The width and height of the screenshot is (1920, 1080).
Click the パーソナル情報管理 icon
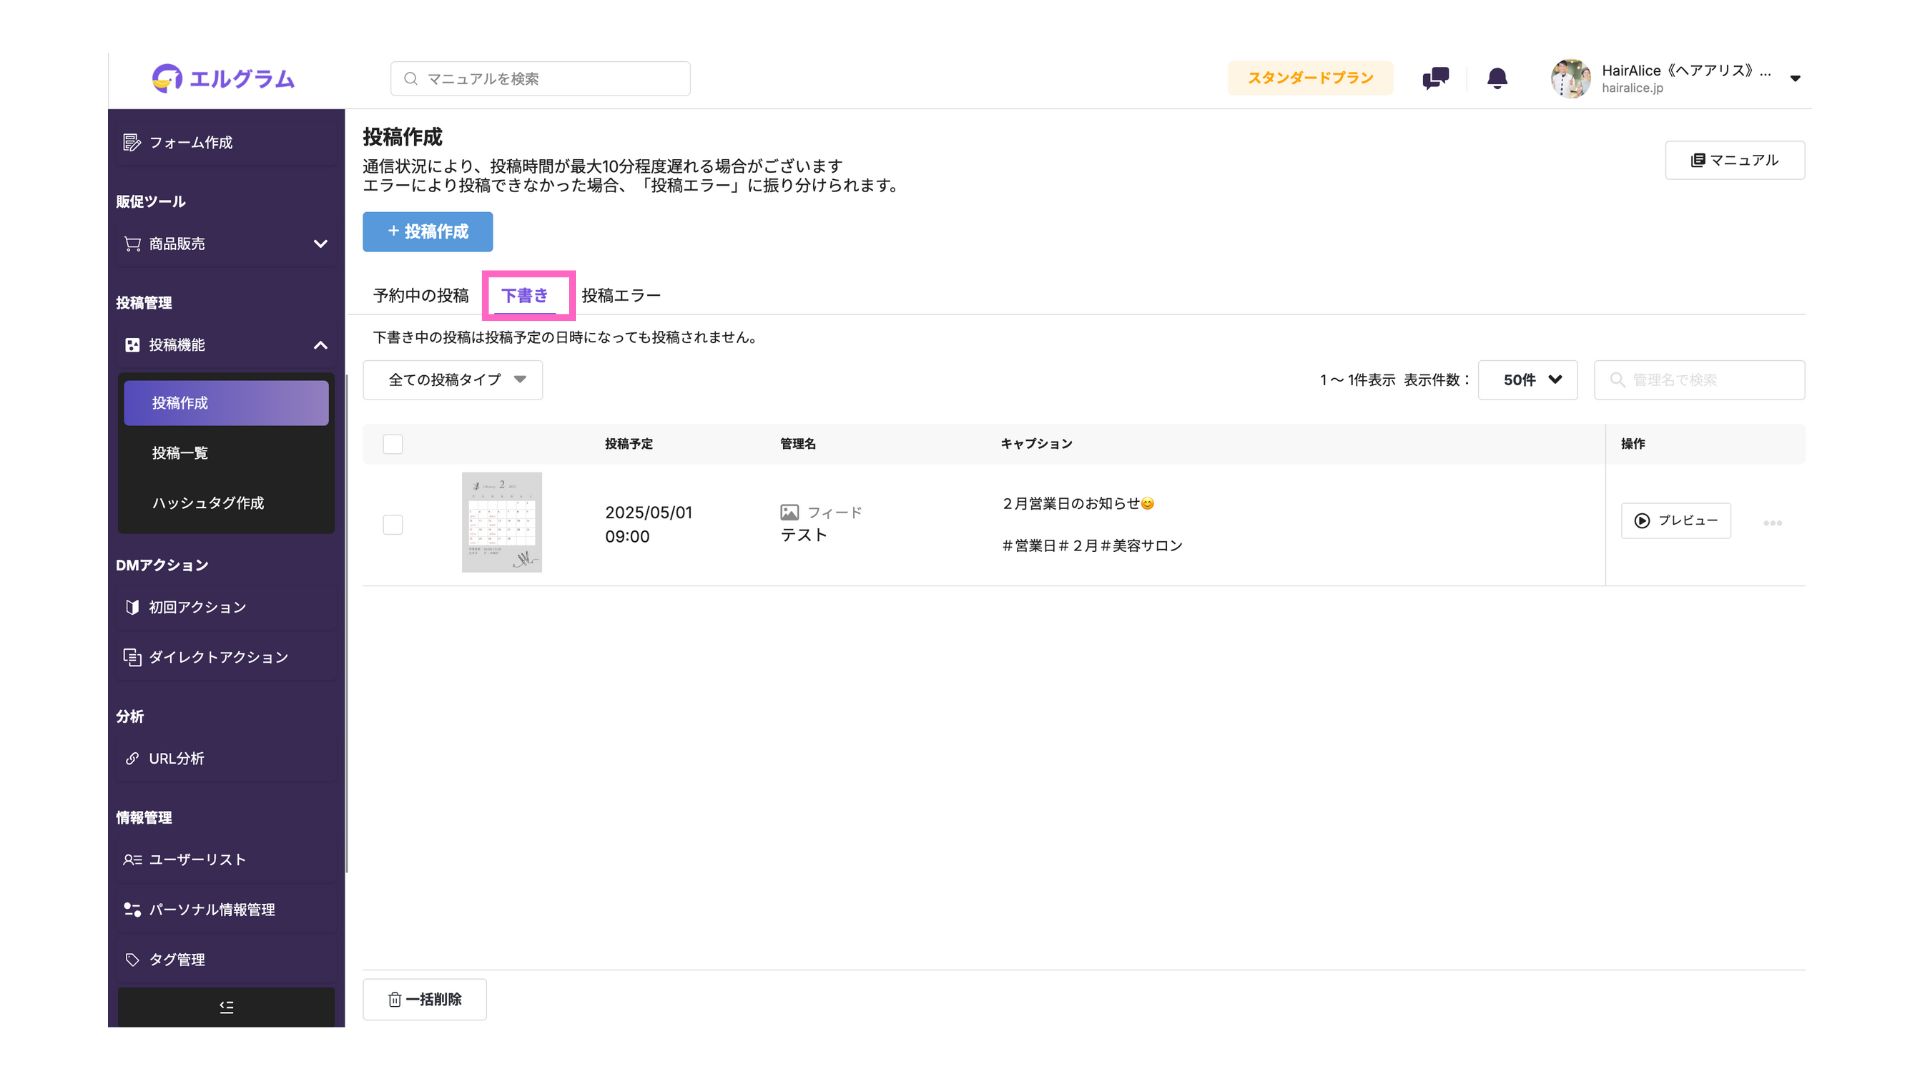pos(132,909)
